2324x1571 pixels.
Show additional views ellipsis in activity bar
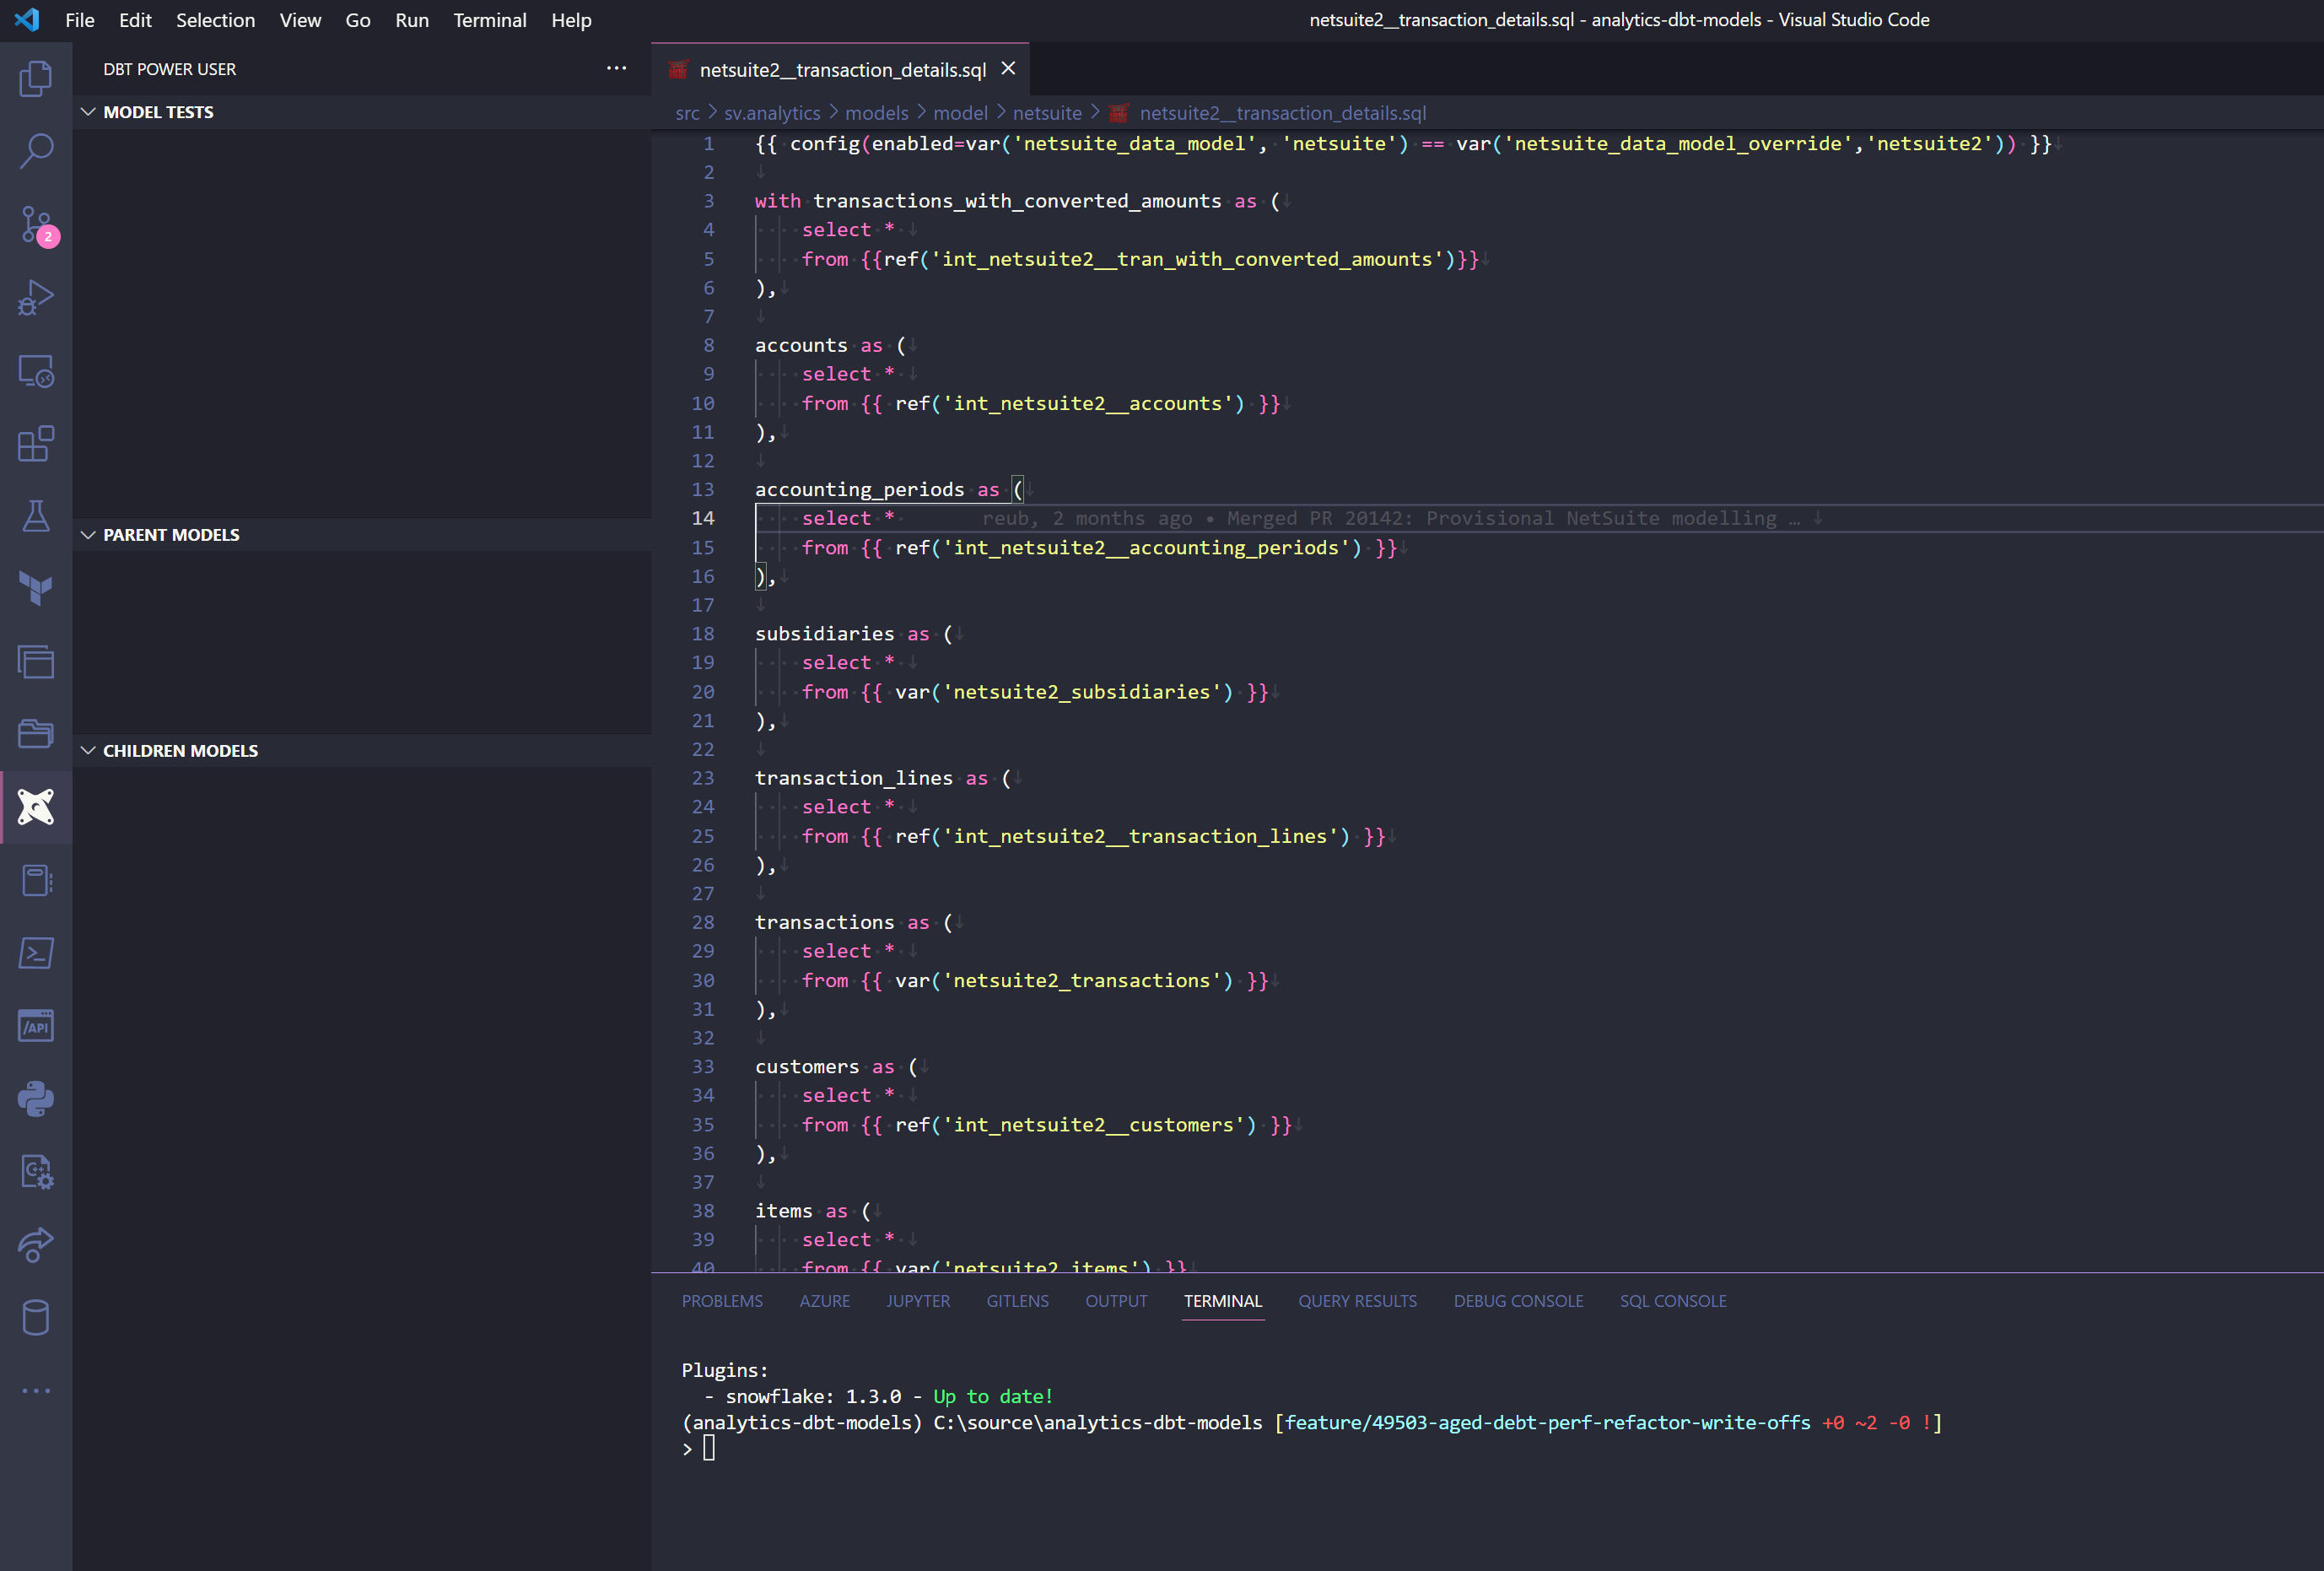(36, 1391)
